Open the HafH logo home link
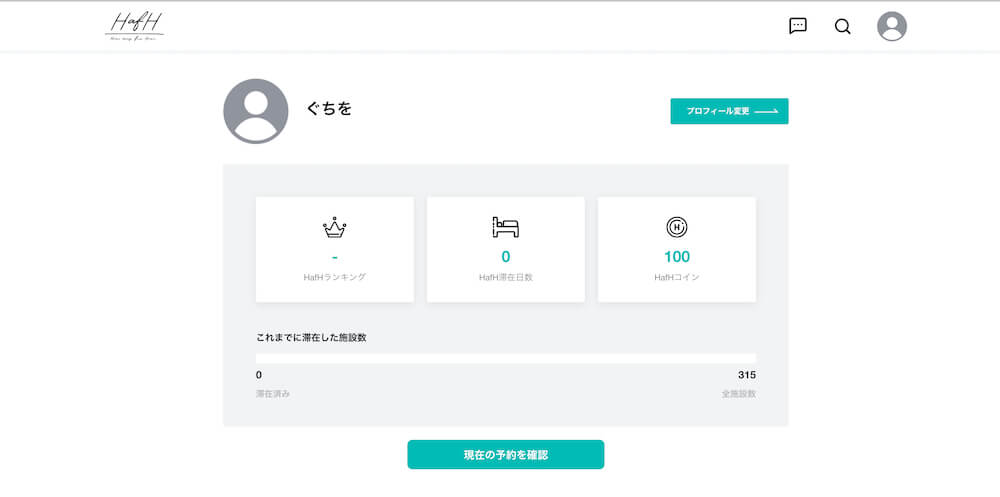This screenshot has width=1000, height=497. coord(135,26)
